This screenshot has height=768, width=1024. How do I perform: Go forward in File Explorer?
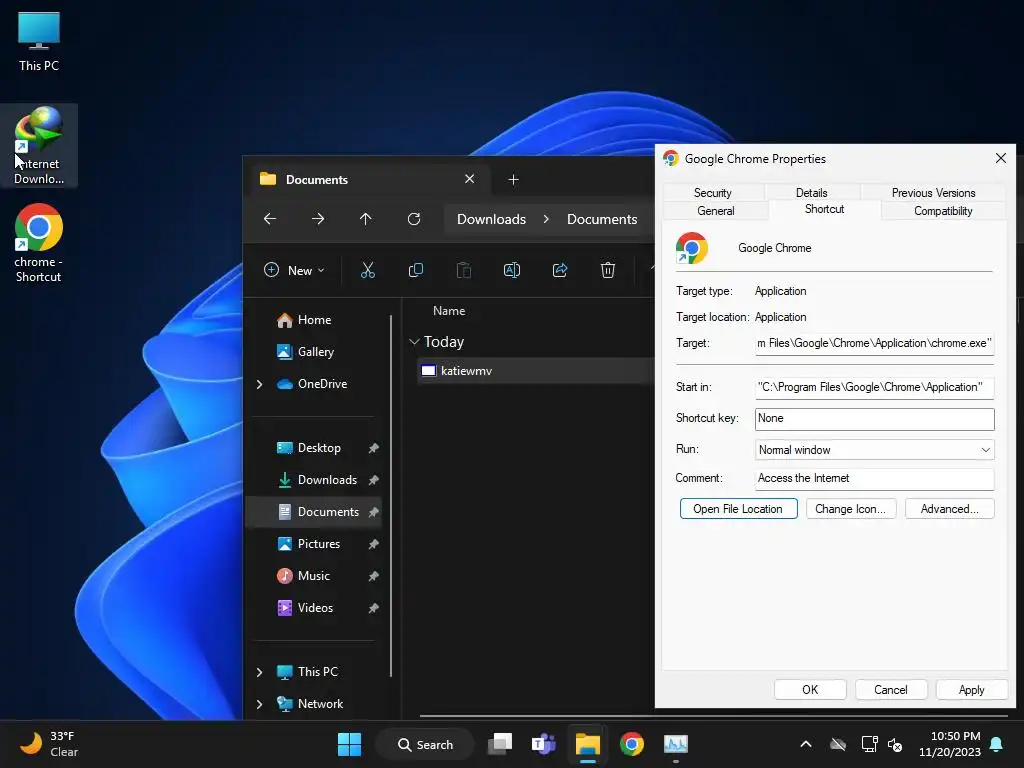point(318,219)
